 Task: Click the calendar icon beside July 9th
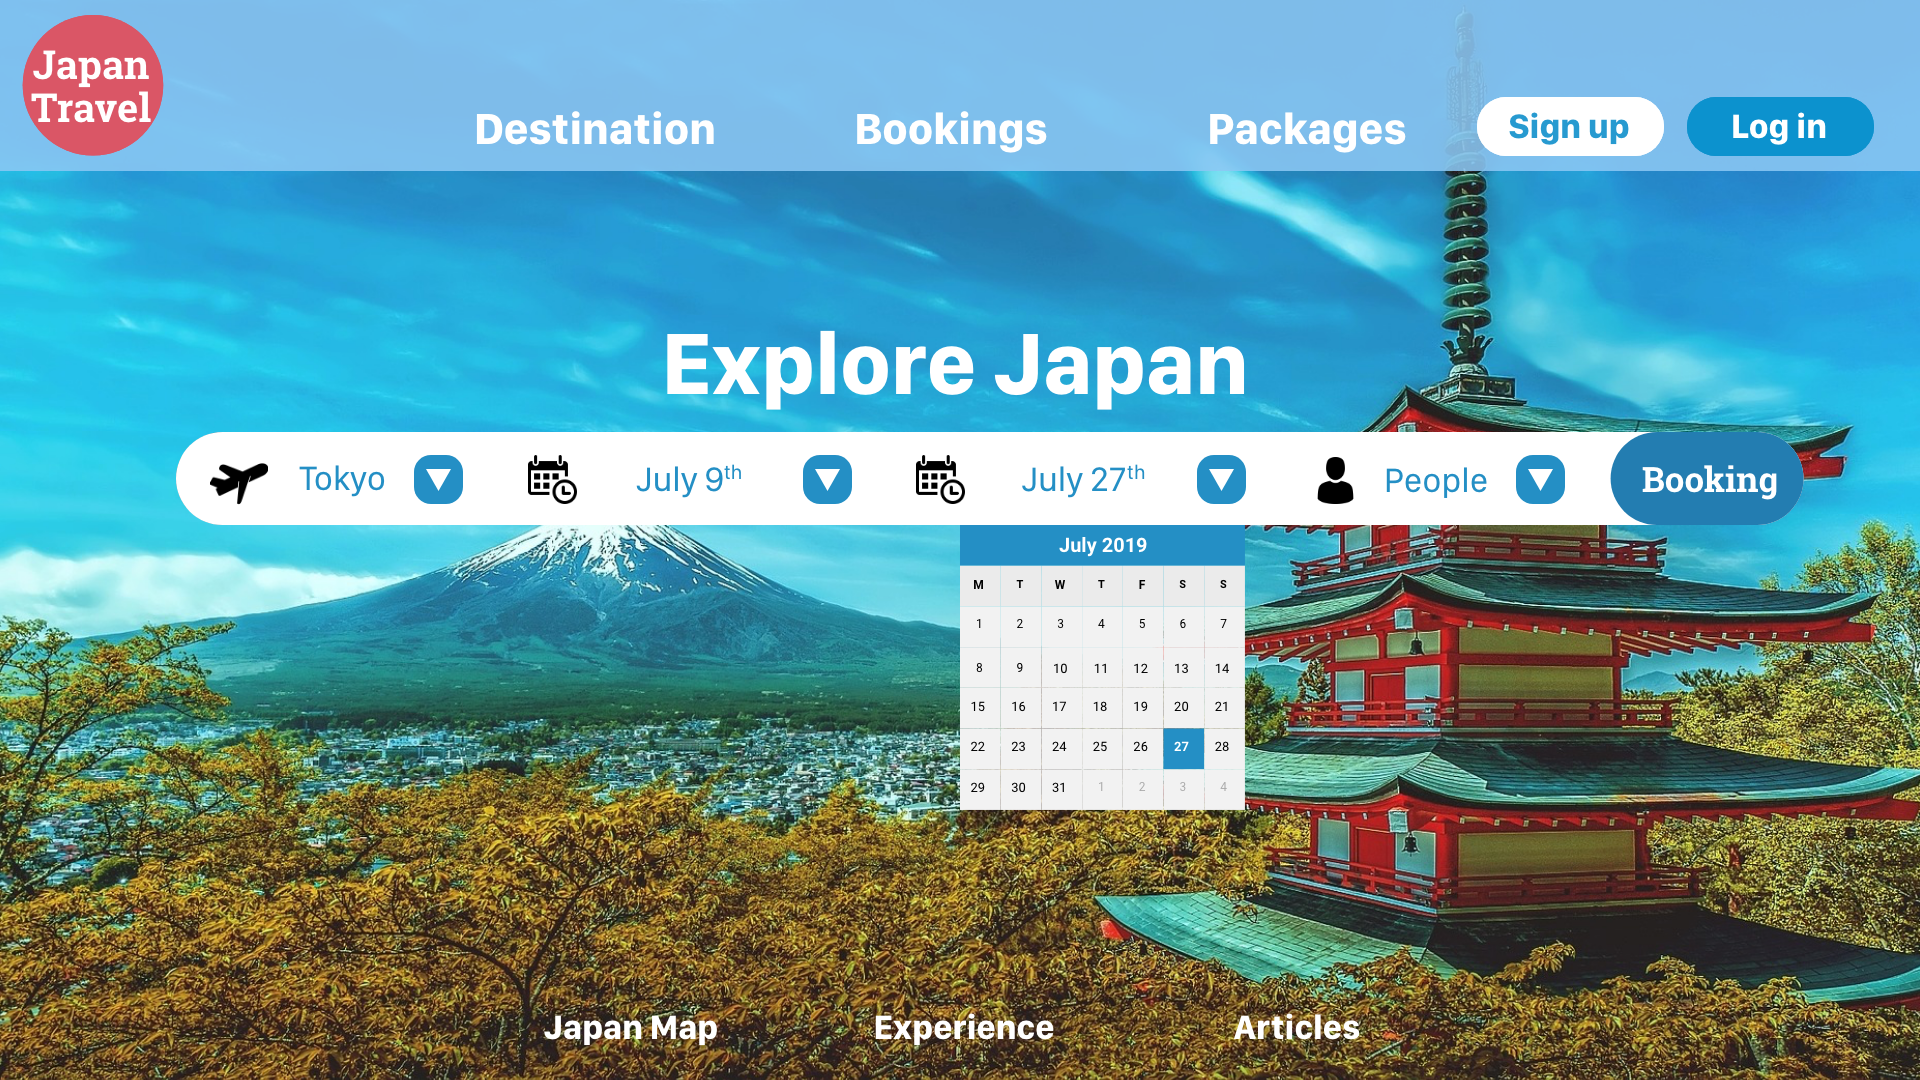pos(552,480)
